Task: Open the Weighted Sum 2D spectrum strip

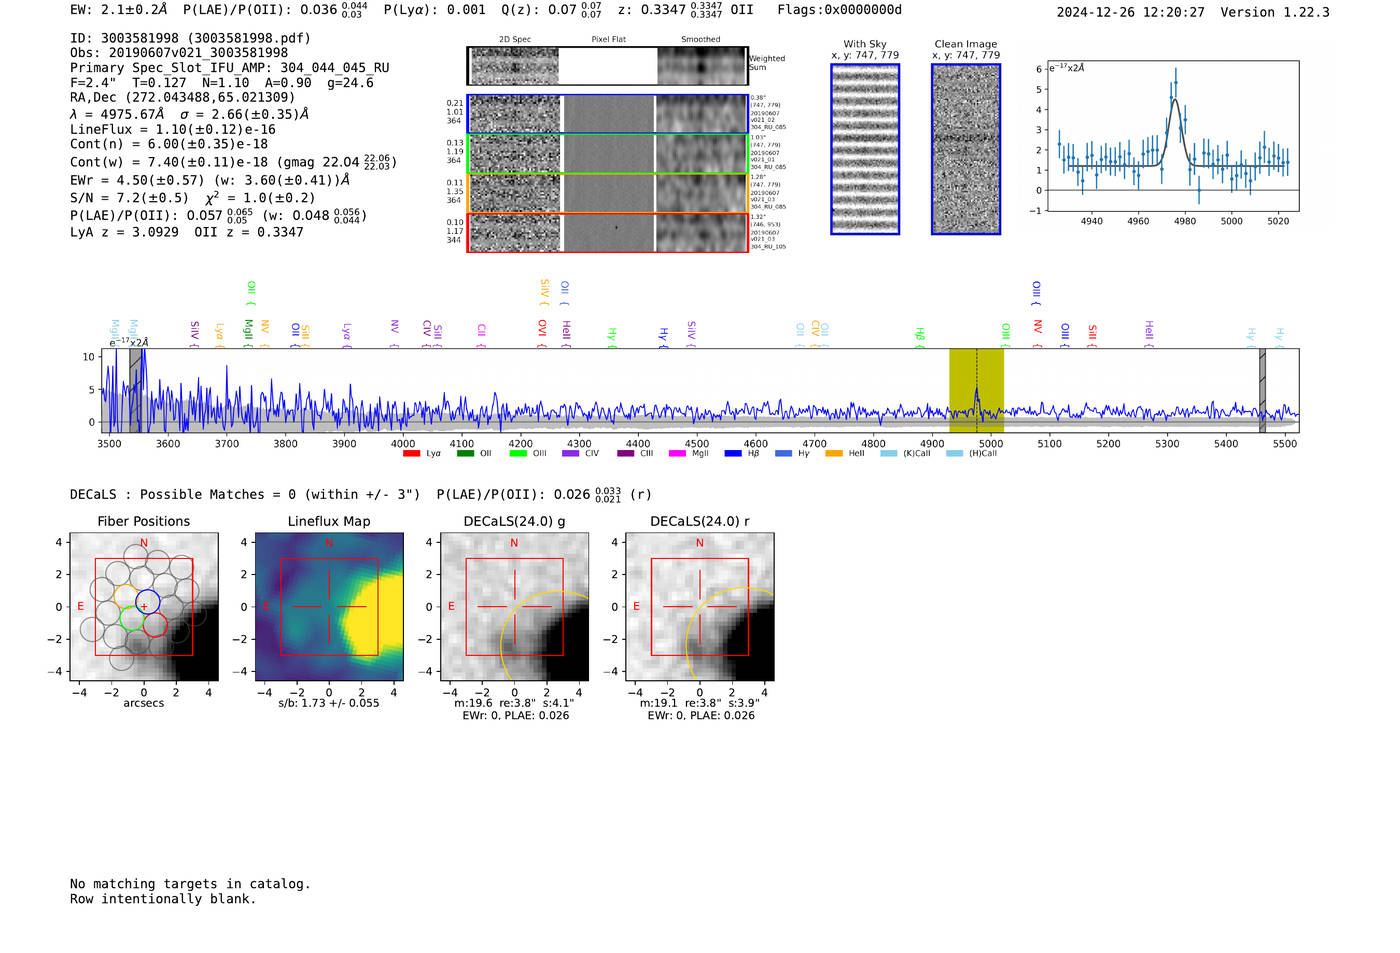Action: click(607, 66)
